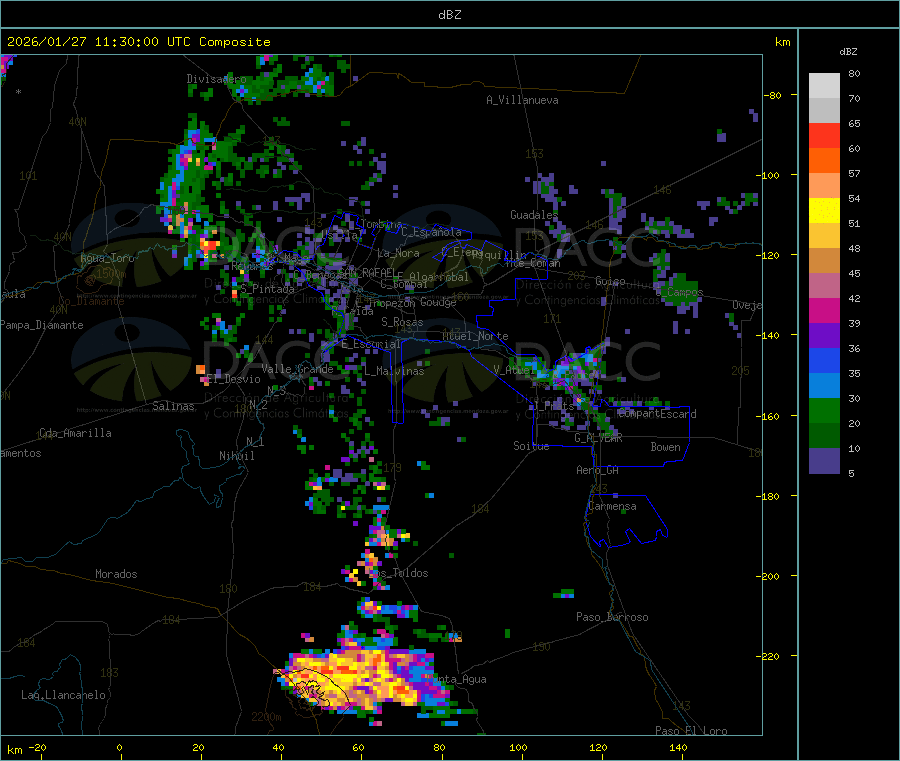
Task: Click the dBZ title at the top
Action: pos(449,15)
